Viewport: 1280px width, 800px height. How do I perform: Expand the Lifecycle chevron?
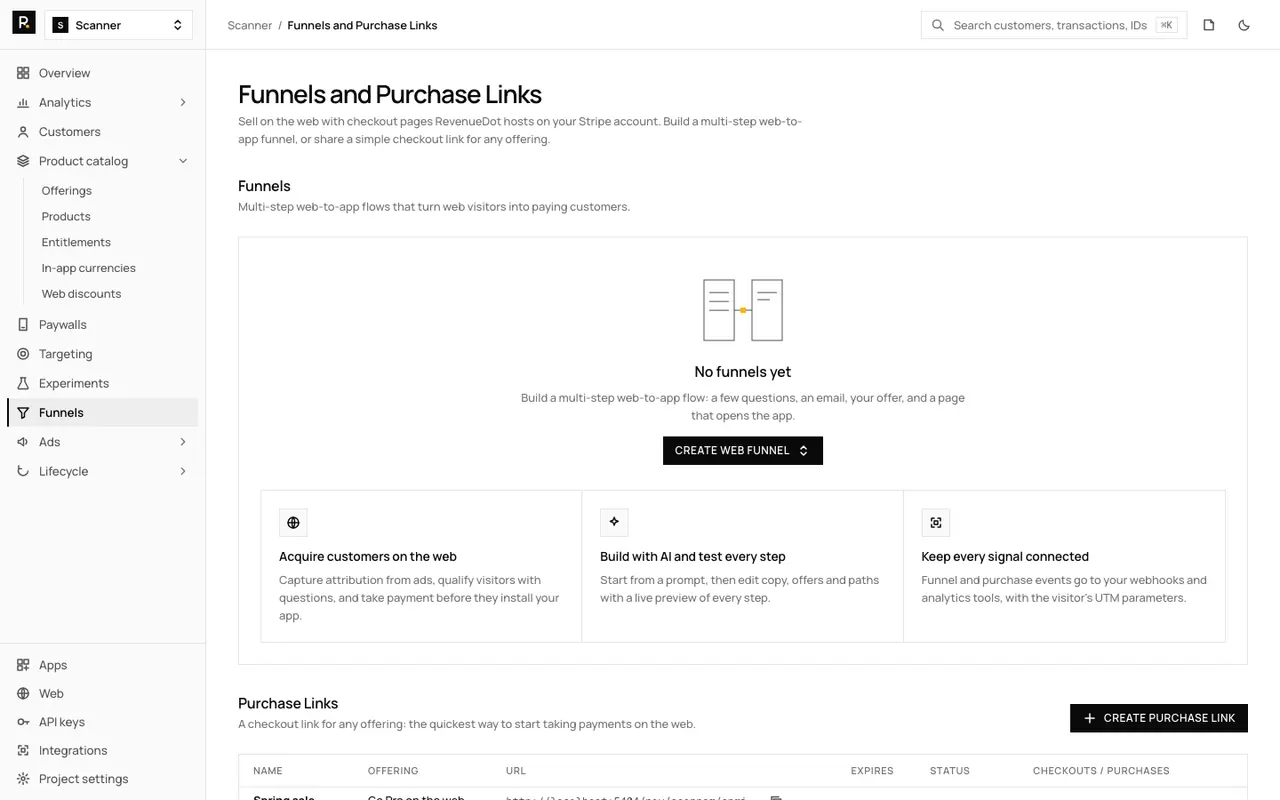pyautogui.click(x=183, y=471)
